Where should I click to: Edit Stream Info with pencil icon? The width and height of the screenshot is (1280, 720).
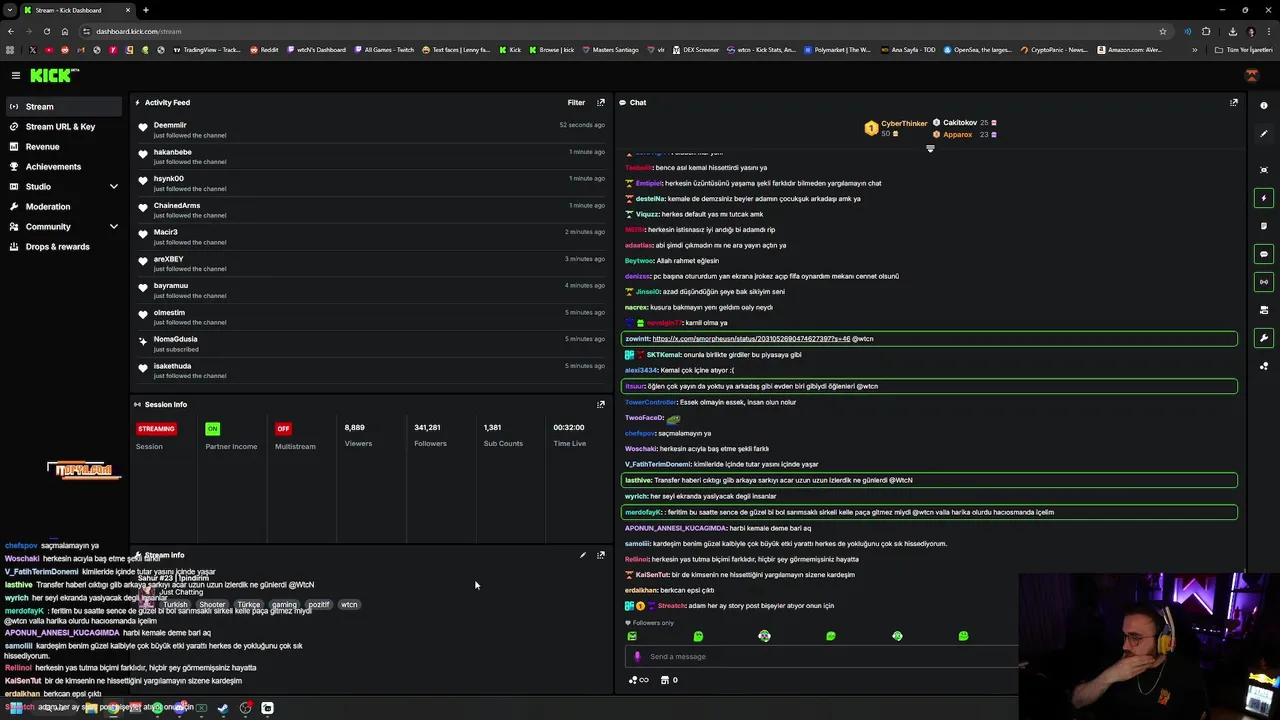[x=582, y=555]
